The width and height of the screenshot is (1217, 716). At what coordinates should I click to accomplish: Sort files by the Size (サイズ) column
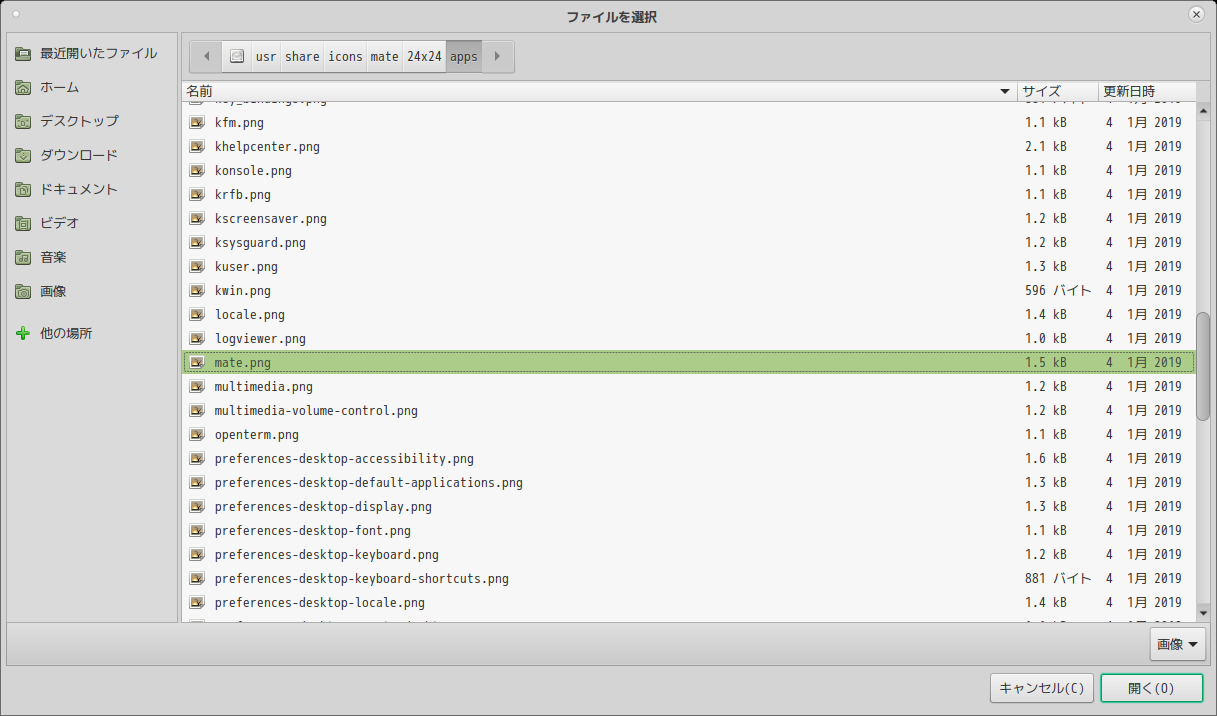tap(1057, 92)
